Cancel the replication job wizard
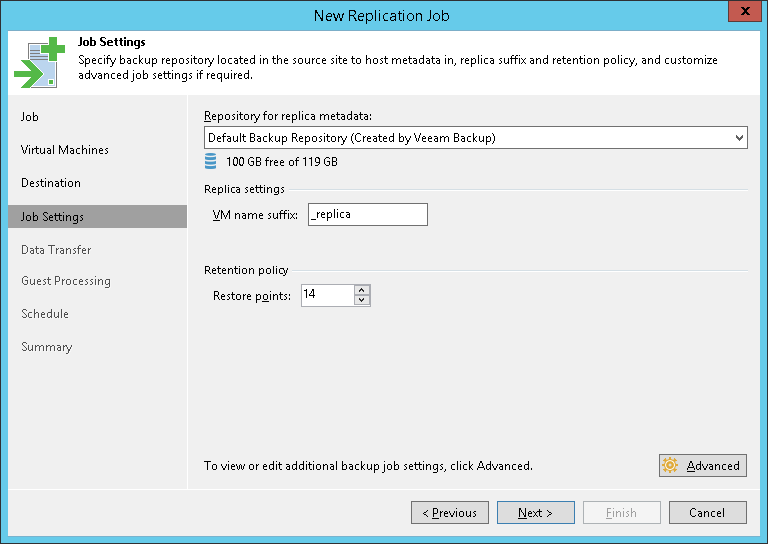 708,513
